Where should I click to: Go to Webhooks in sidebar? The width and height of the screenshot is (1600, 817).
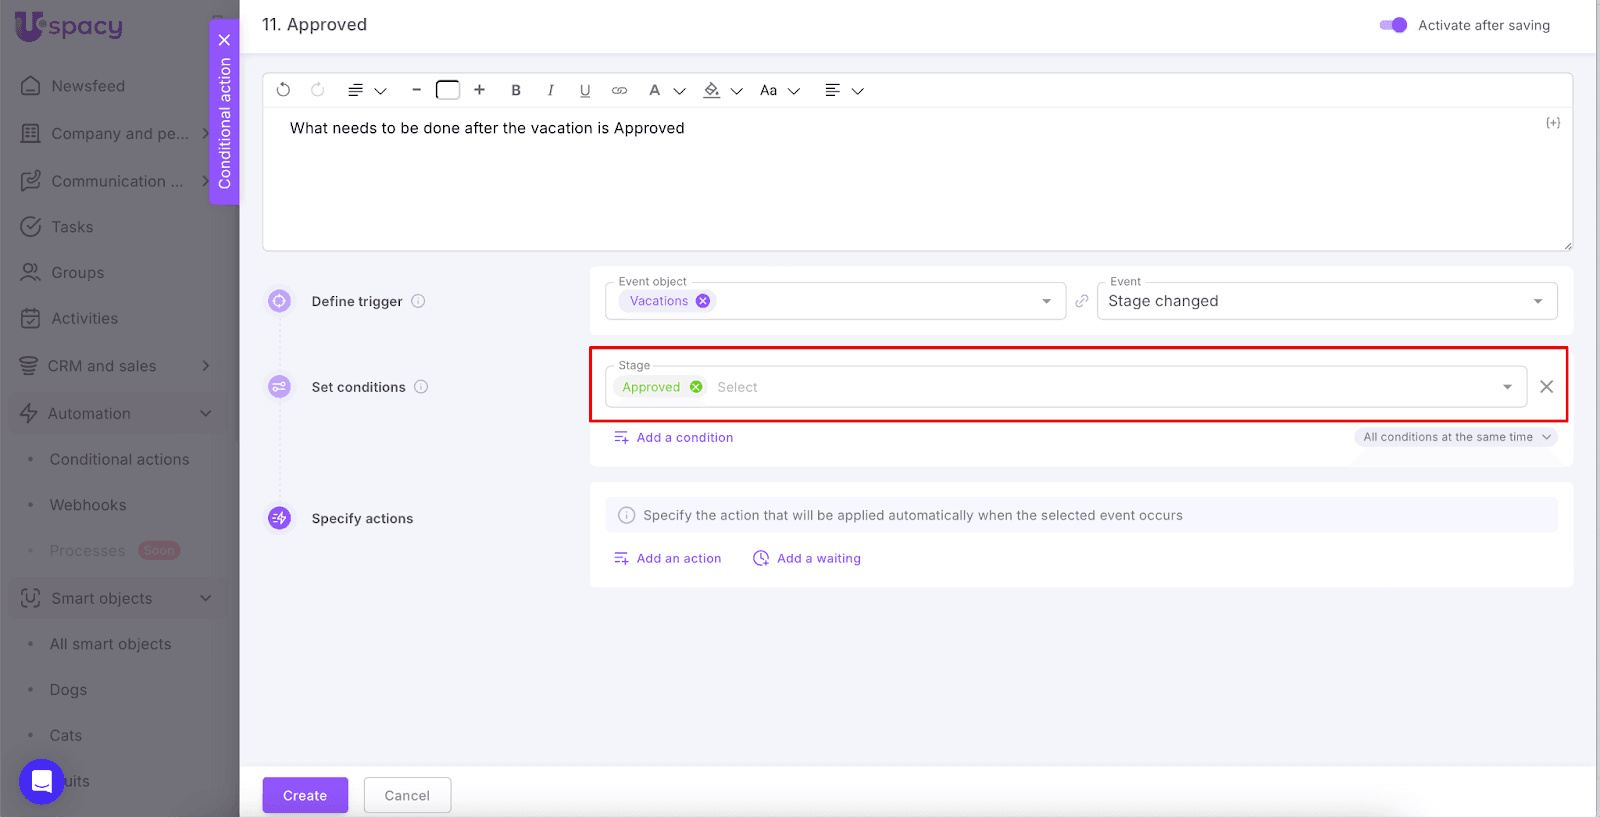pos(88,505)
